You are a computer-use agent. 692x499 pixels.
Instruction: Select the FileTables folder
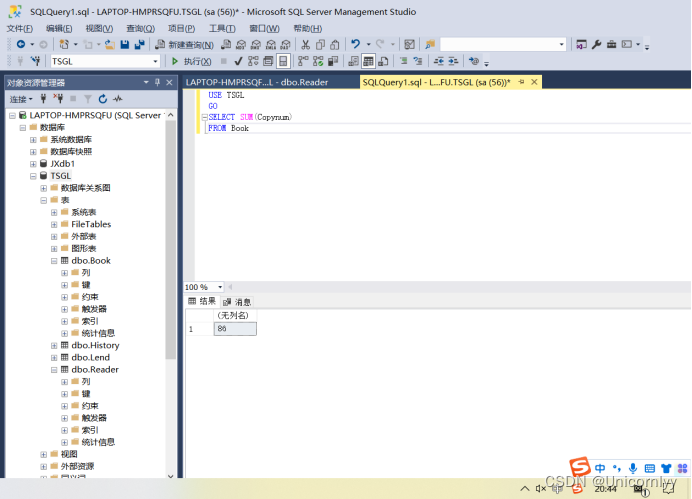pyautogui.click(x=91, y=224)
